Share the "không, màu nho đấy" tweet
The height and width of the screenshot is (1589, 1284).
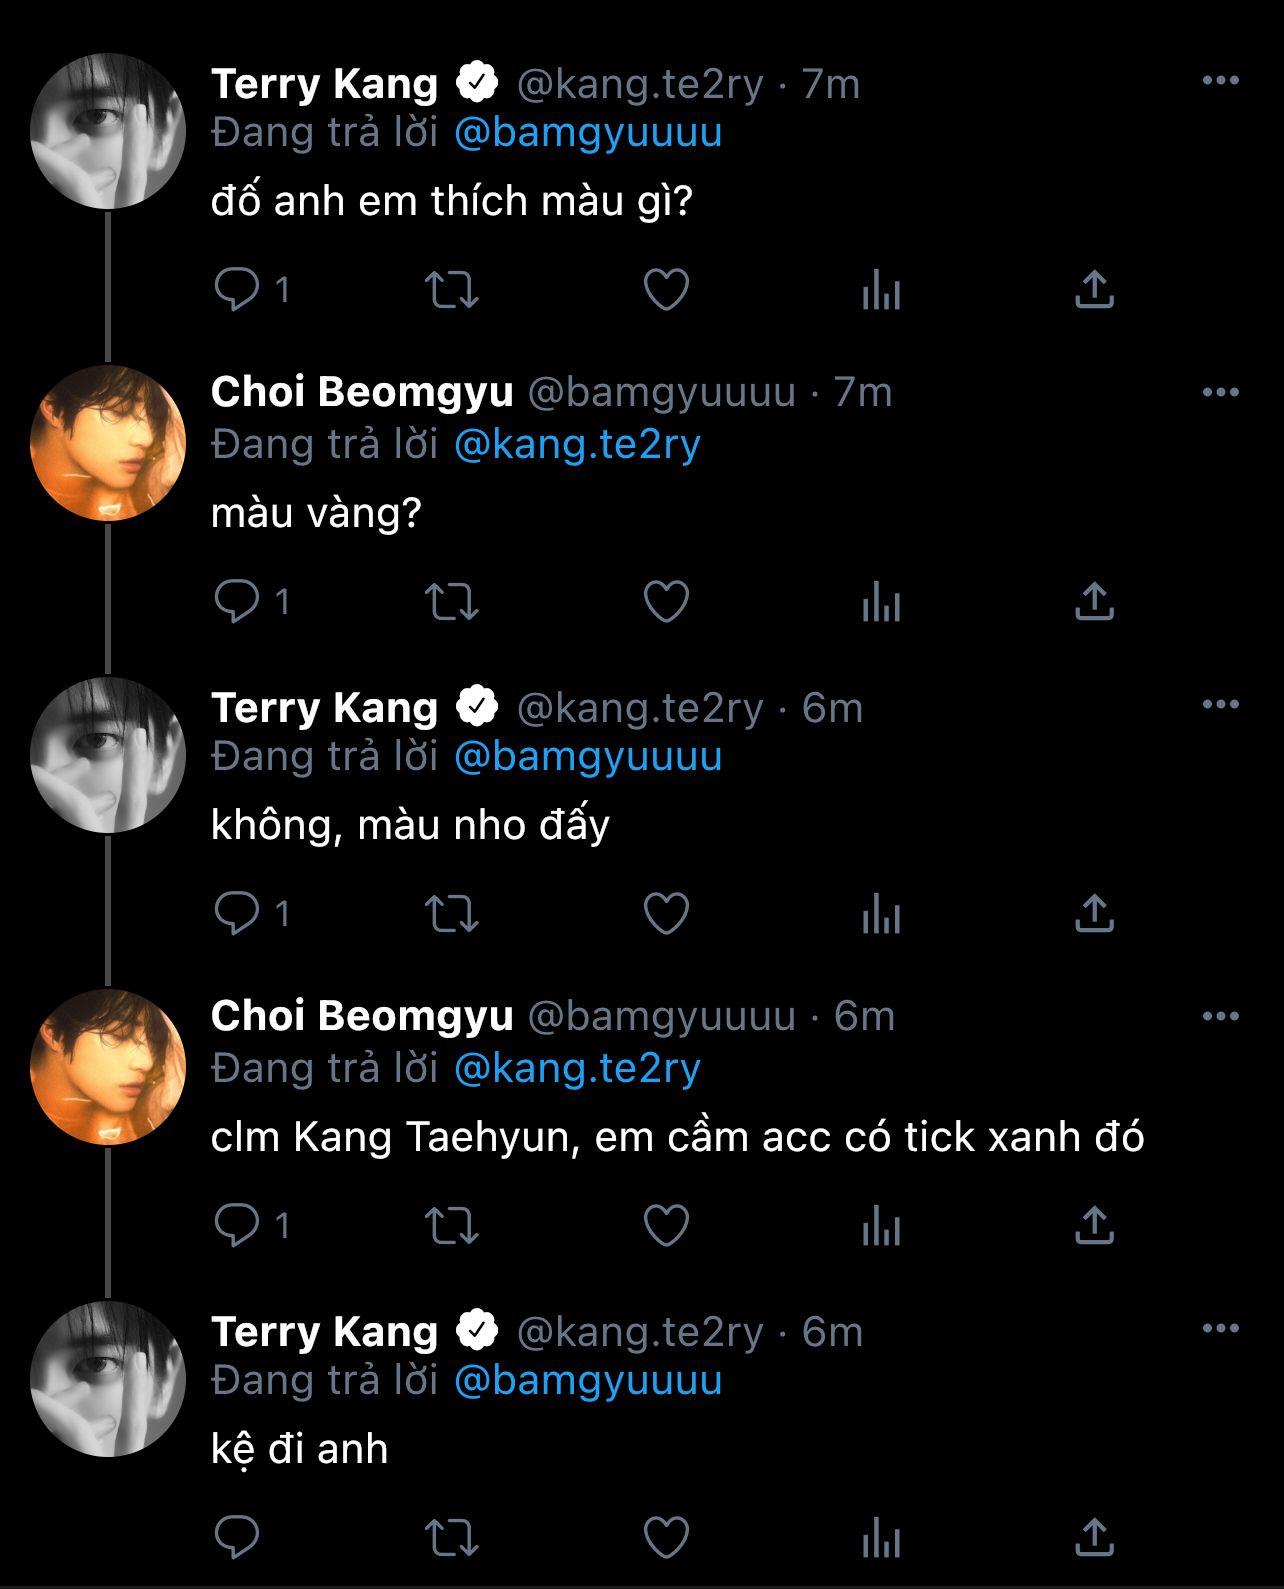(x=1094, y=914)
